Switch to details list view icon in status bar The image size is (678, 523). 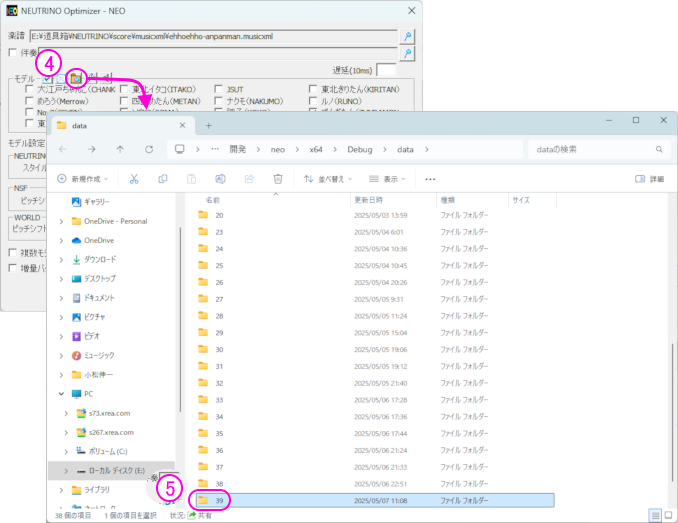656,515
